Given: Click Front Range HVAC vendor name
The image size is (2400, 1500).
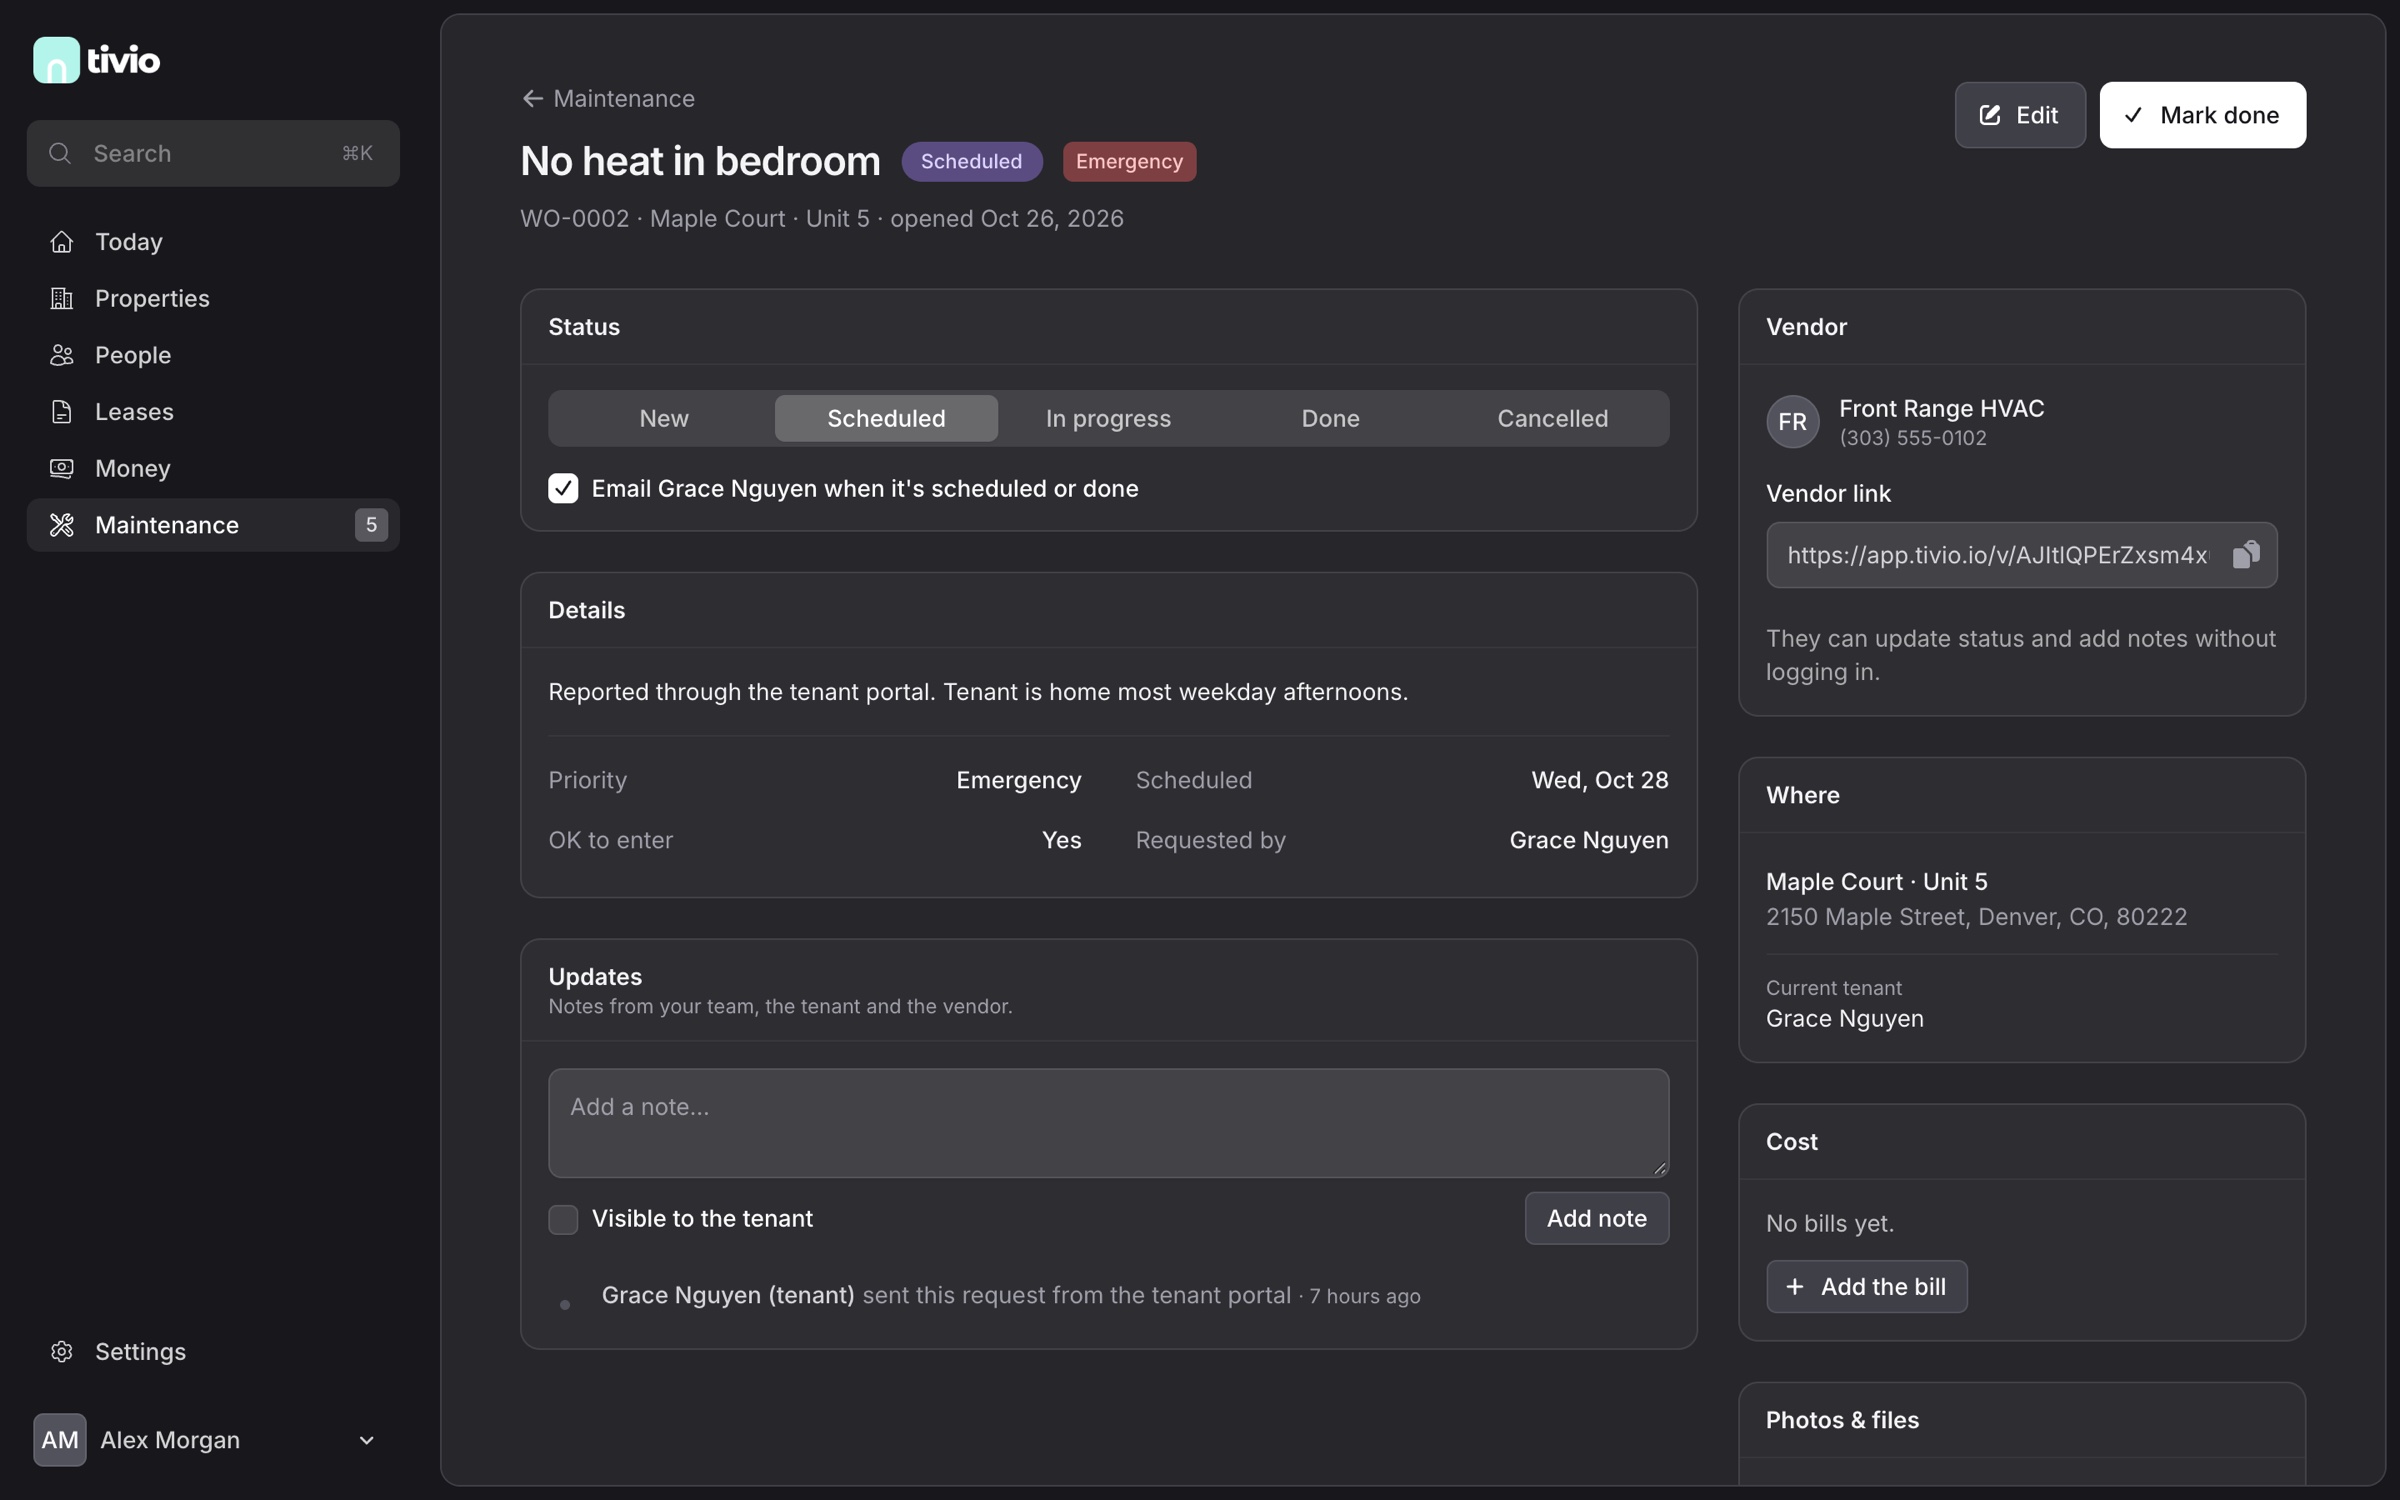Looking at the screenshot, I should tap(1941, 408).
